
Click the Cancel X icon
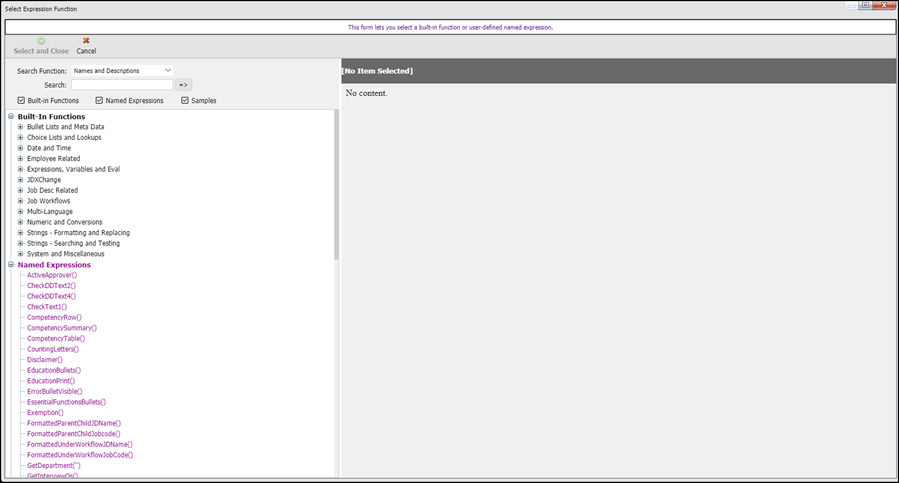pyautogui.click(x=86, y=41)
